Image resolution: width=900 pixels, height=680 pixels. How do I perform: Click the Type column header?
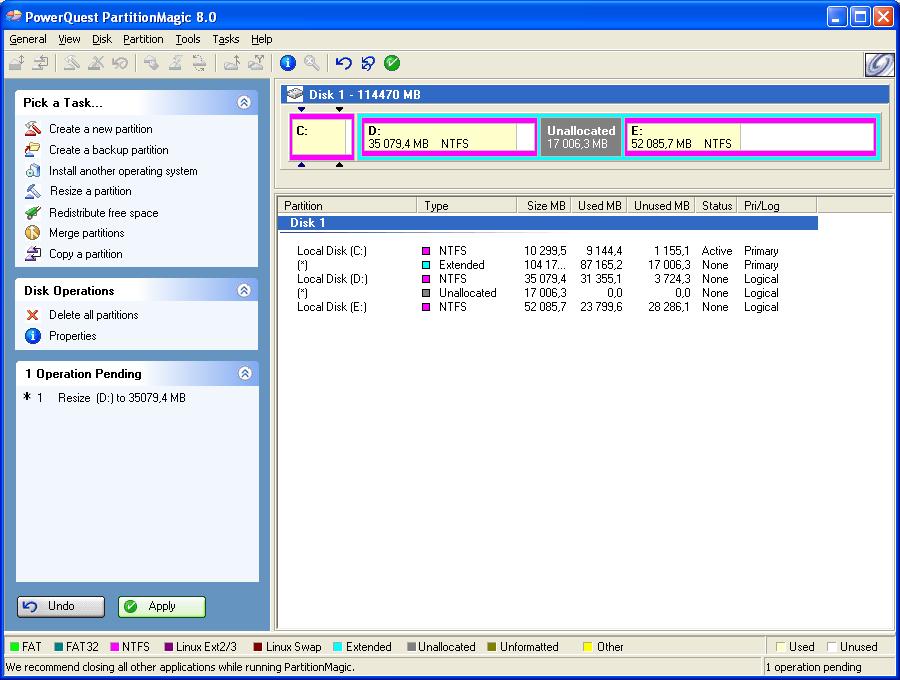pos(467,205)
